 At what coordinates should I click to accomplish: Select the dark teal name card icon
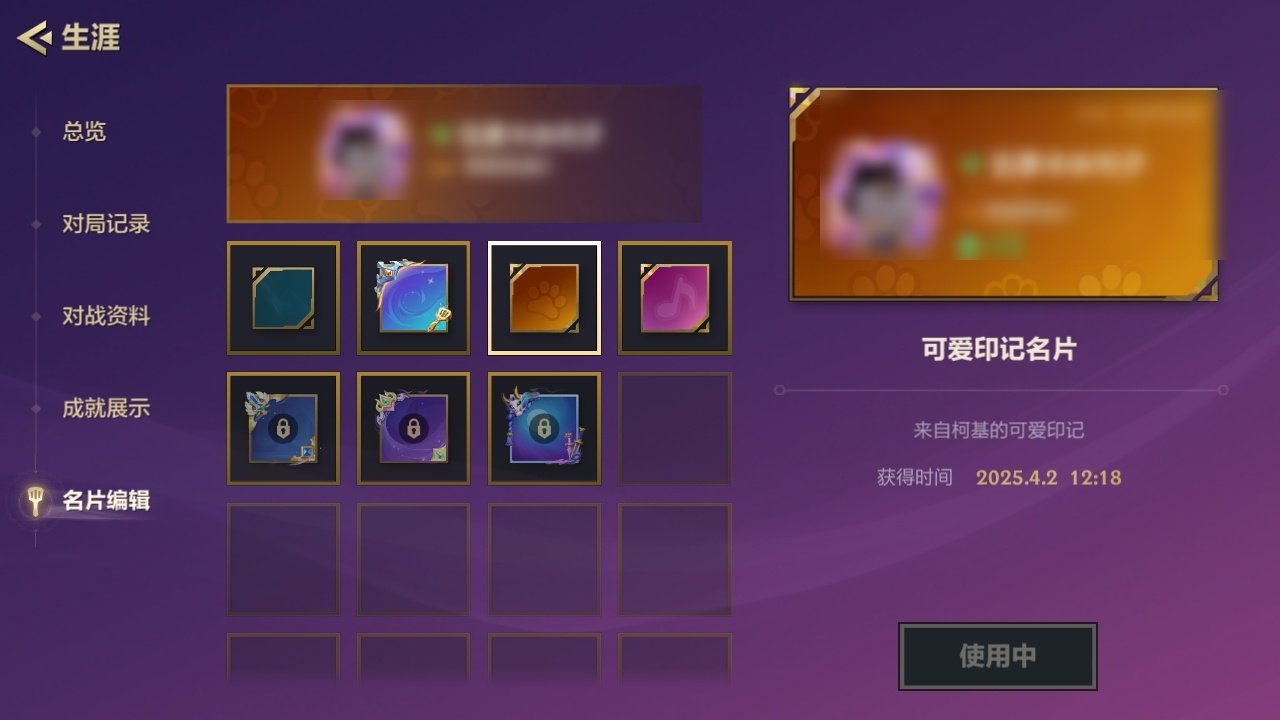click(x=283, y=298)
